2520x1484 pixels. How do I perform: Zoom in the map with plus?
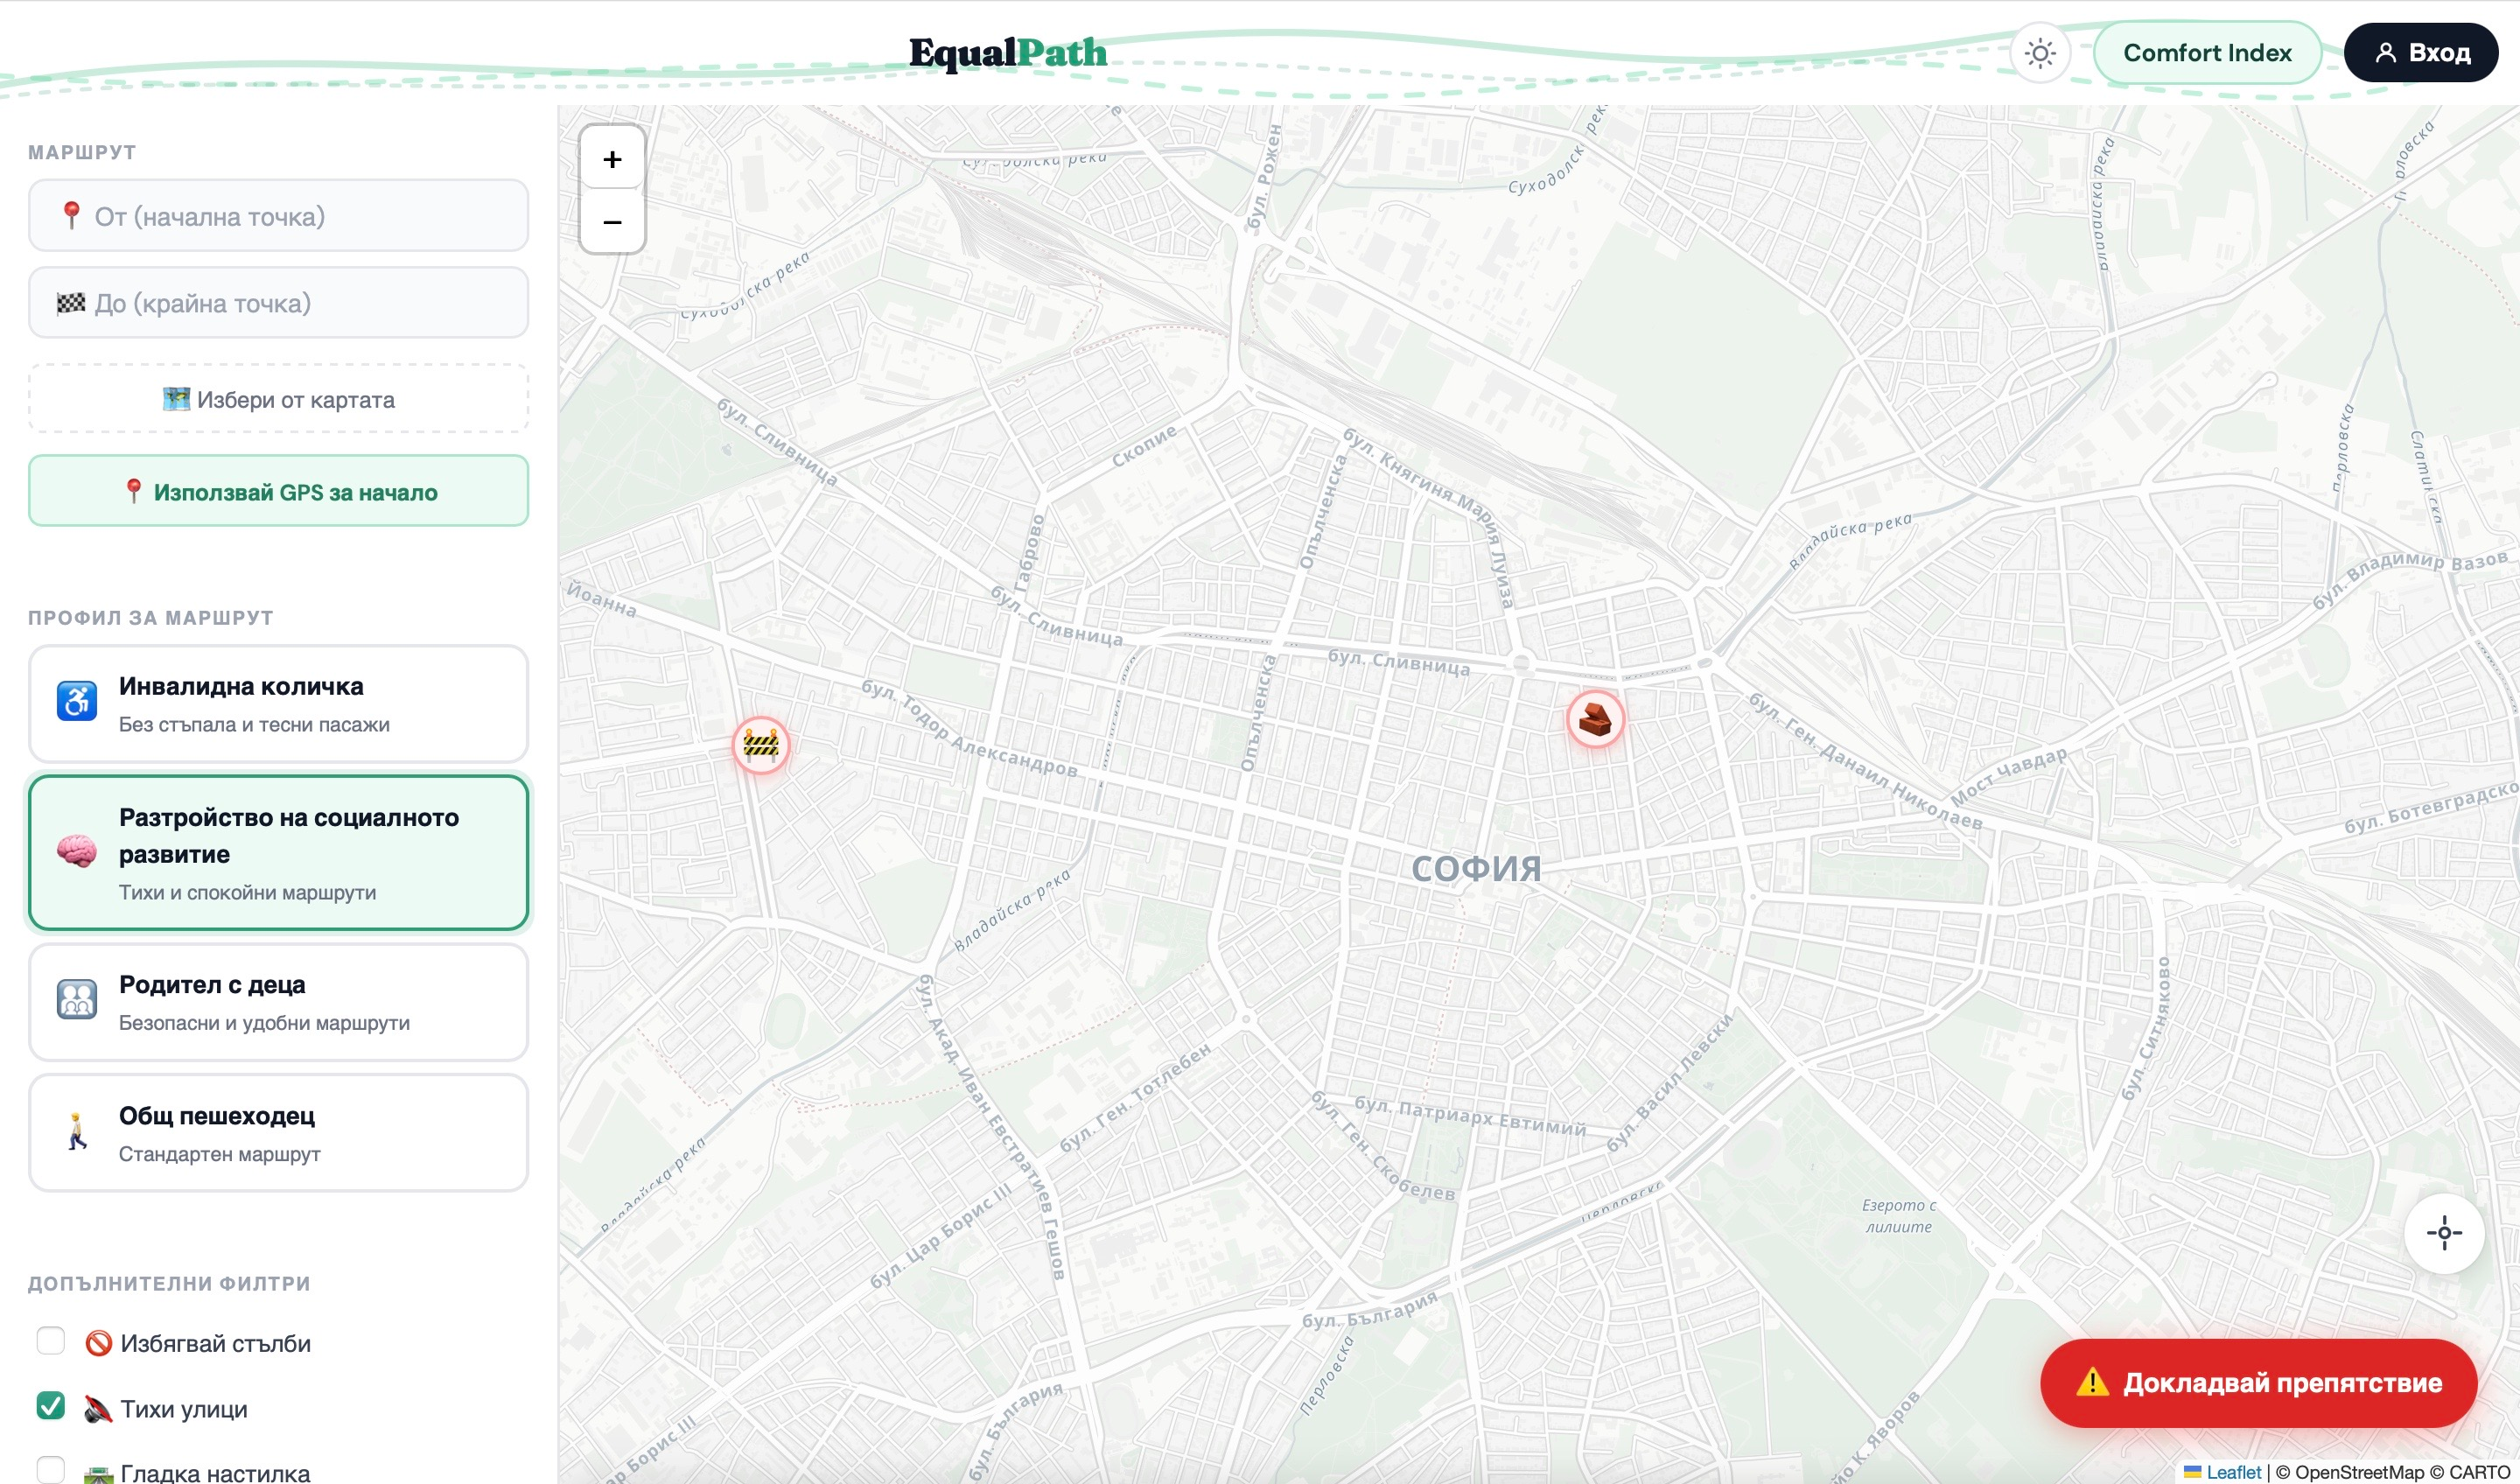612,160
